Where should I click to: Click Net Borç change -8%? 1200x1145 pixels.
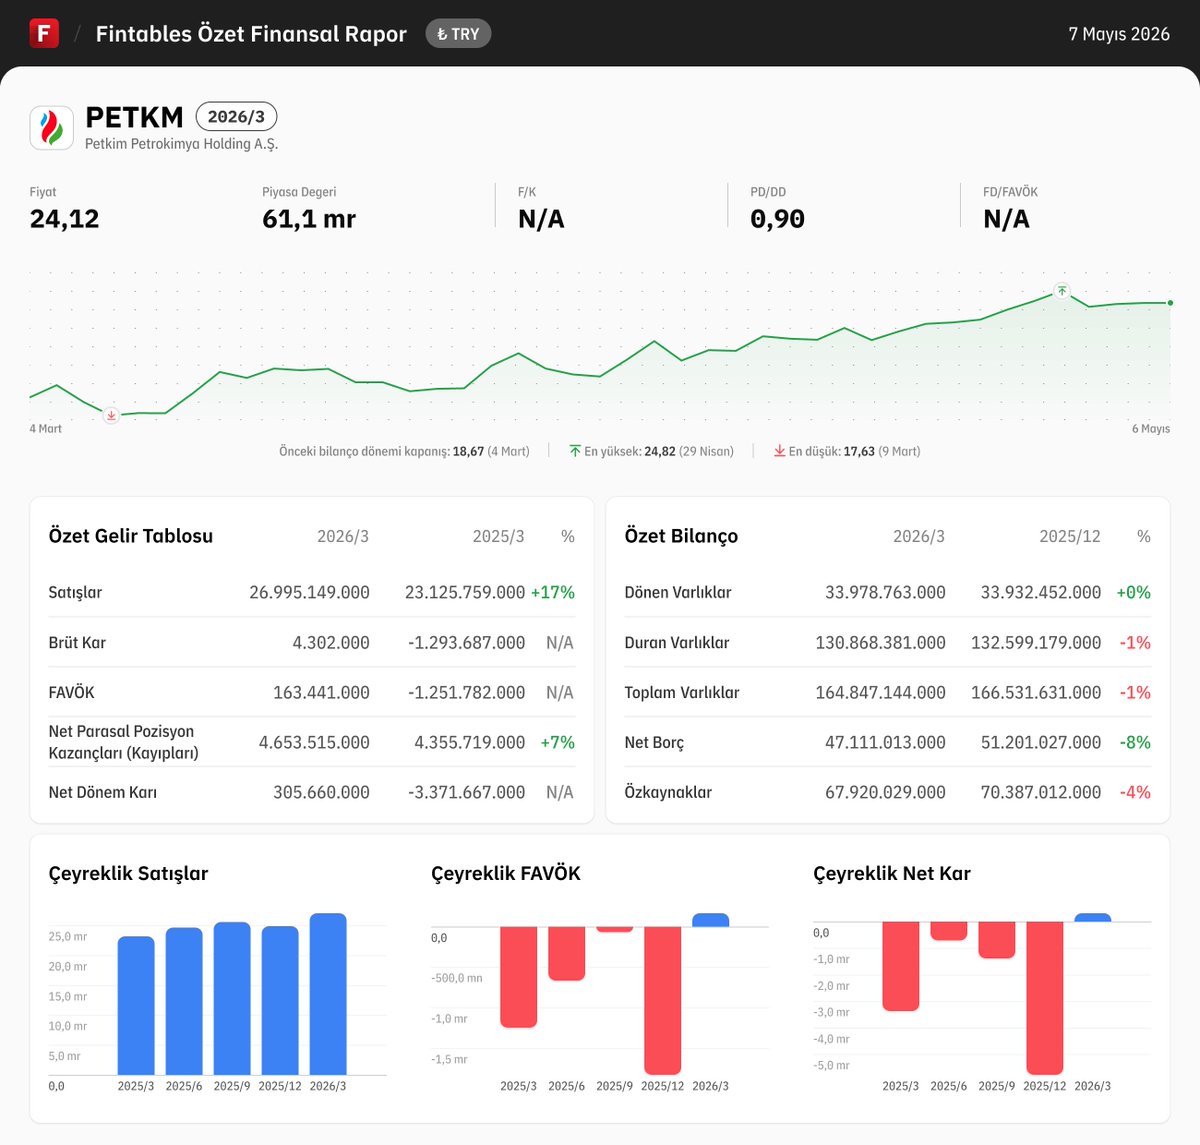pos(1135,742)
